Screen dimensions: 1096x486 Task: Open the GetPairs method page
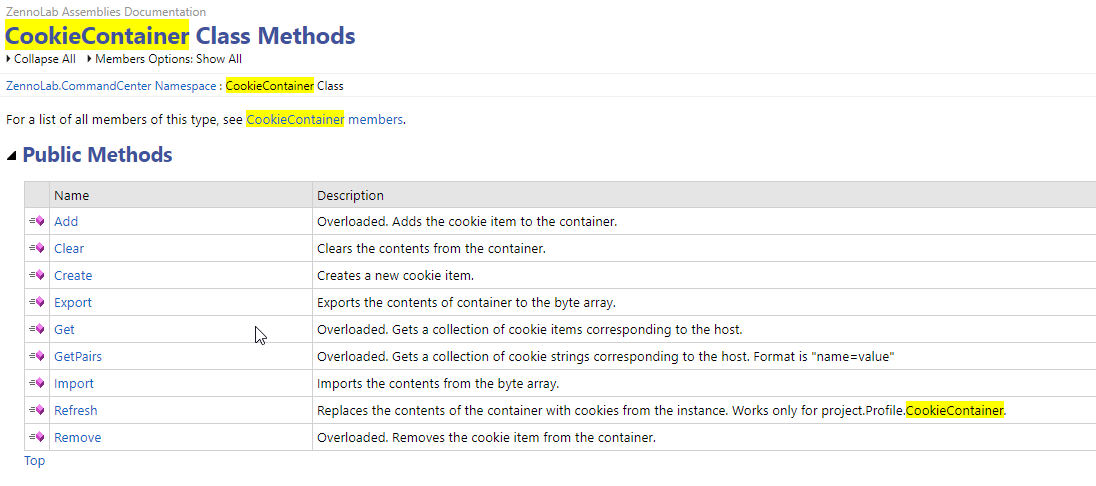(78, 356)
